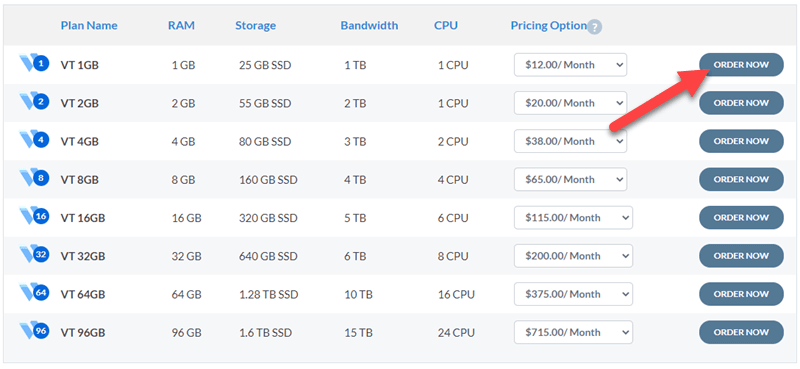Click the 5 TB bandwidth value

[355, 218]
